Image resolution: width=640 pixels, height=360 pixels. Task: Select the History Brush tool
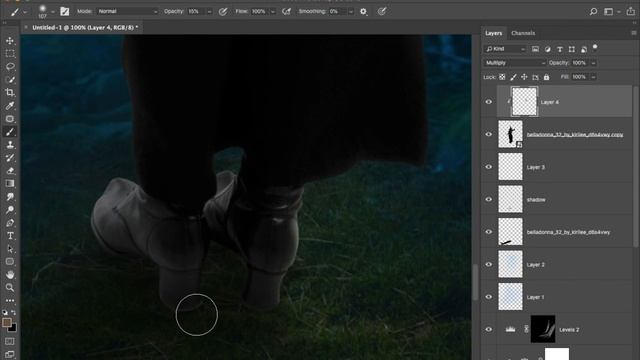10,158
